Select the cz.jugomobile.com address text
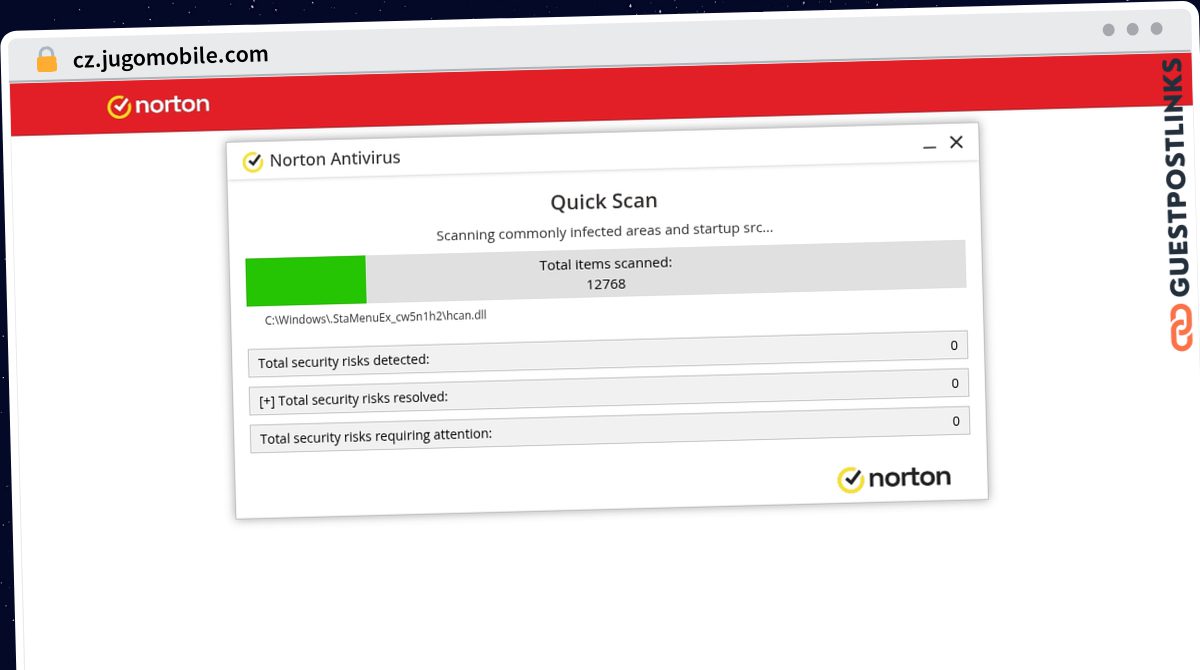Screen dimensions: 1200x670 click(171, 57)
